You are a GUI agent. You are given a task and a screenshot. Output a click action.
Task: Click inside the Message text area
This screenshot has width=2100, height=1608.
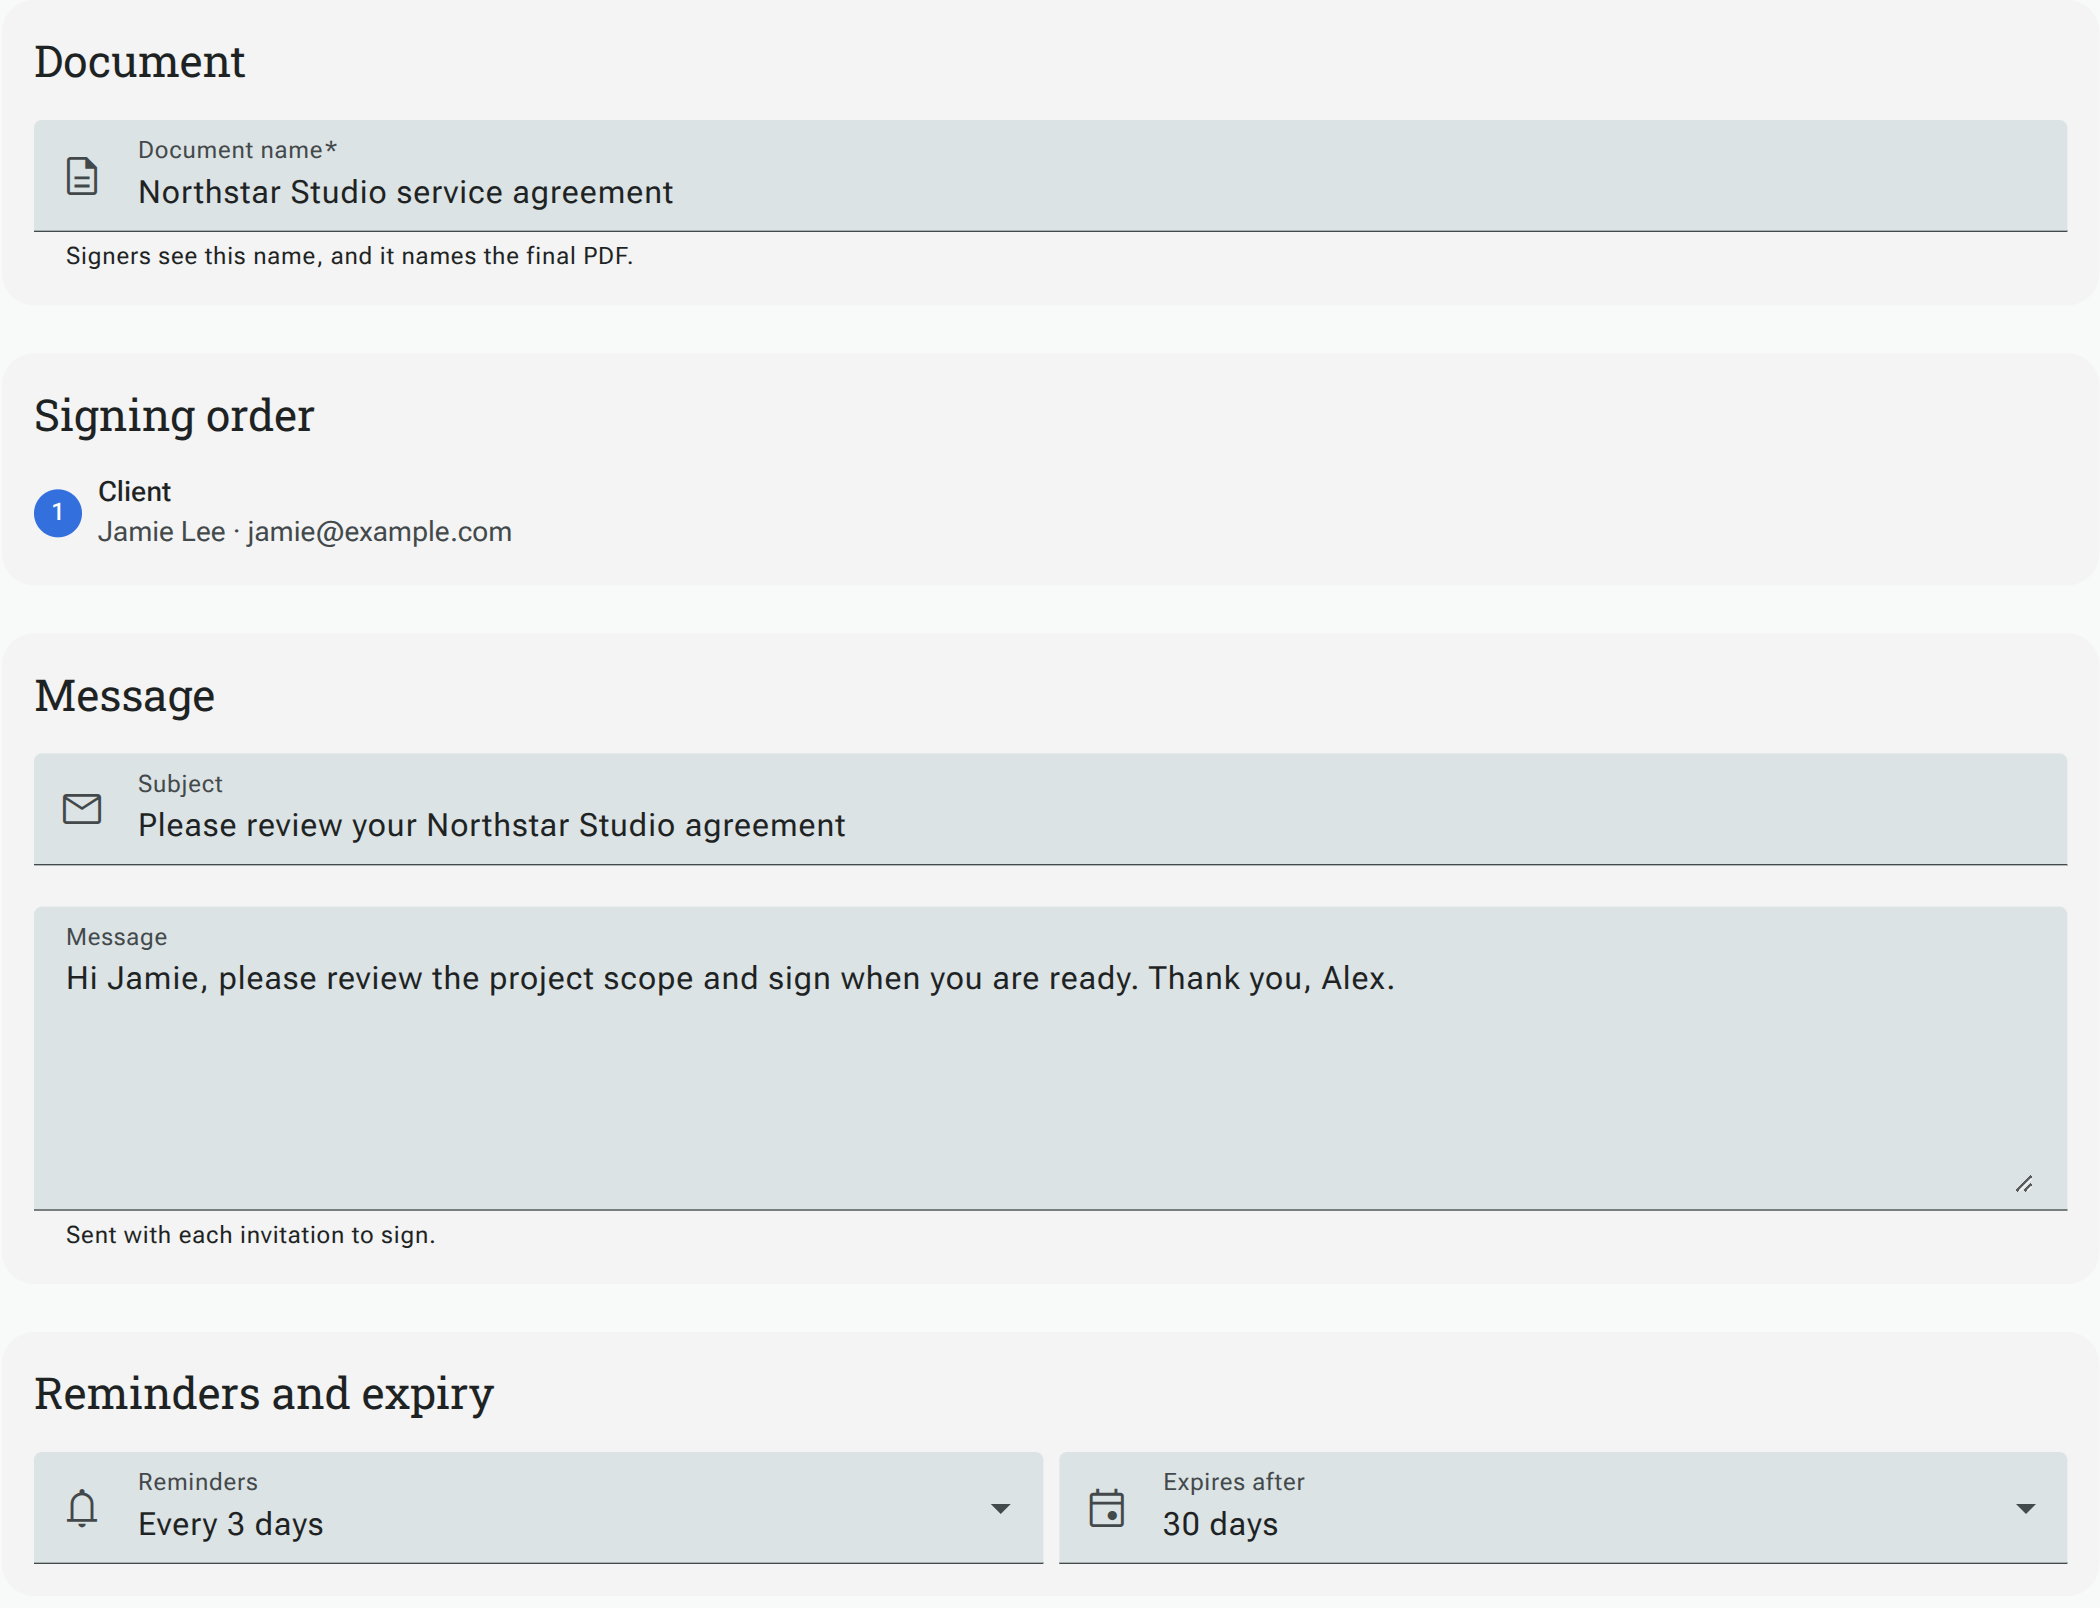point(1050,1059)
